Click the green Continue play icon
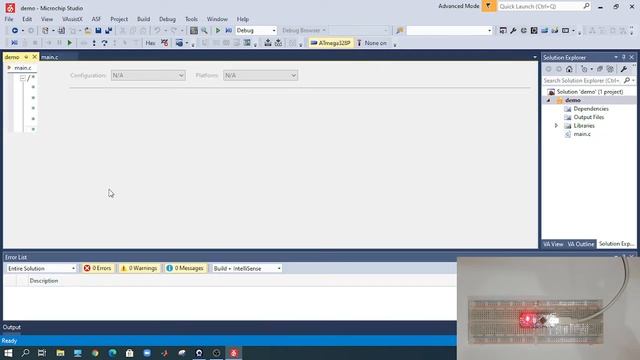The width and height of the screenshot is (640, 360). coord(70,43)
